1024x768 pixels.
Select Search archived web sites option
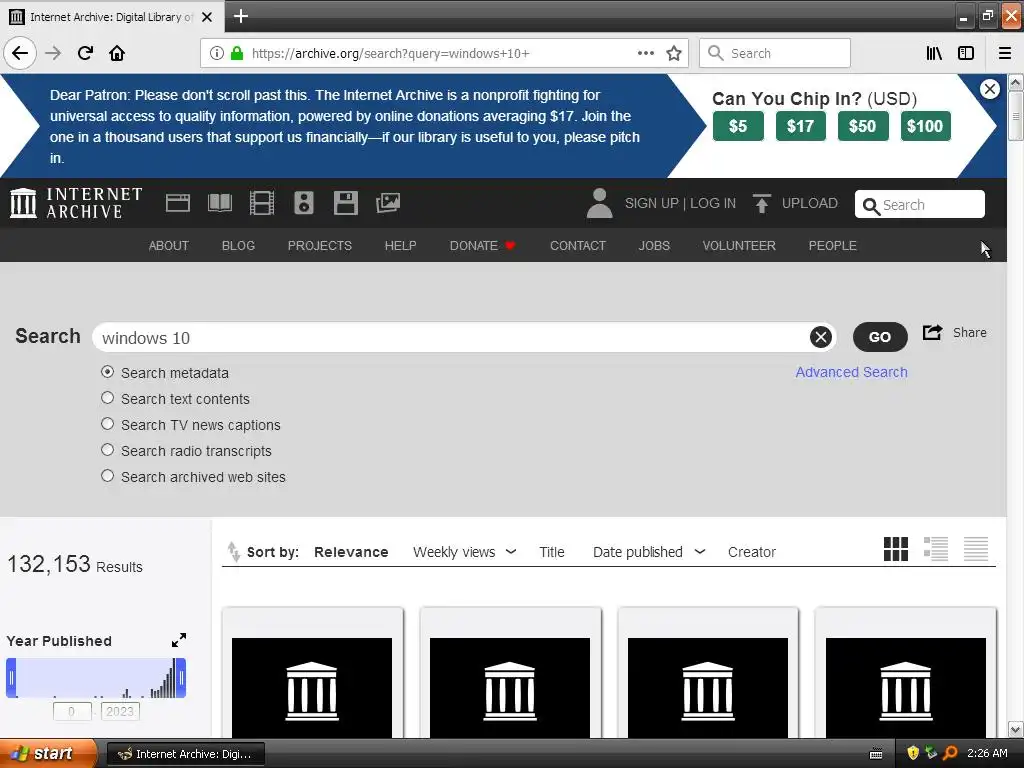pyautogui.click(x=107, y=476)
